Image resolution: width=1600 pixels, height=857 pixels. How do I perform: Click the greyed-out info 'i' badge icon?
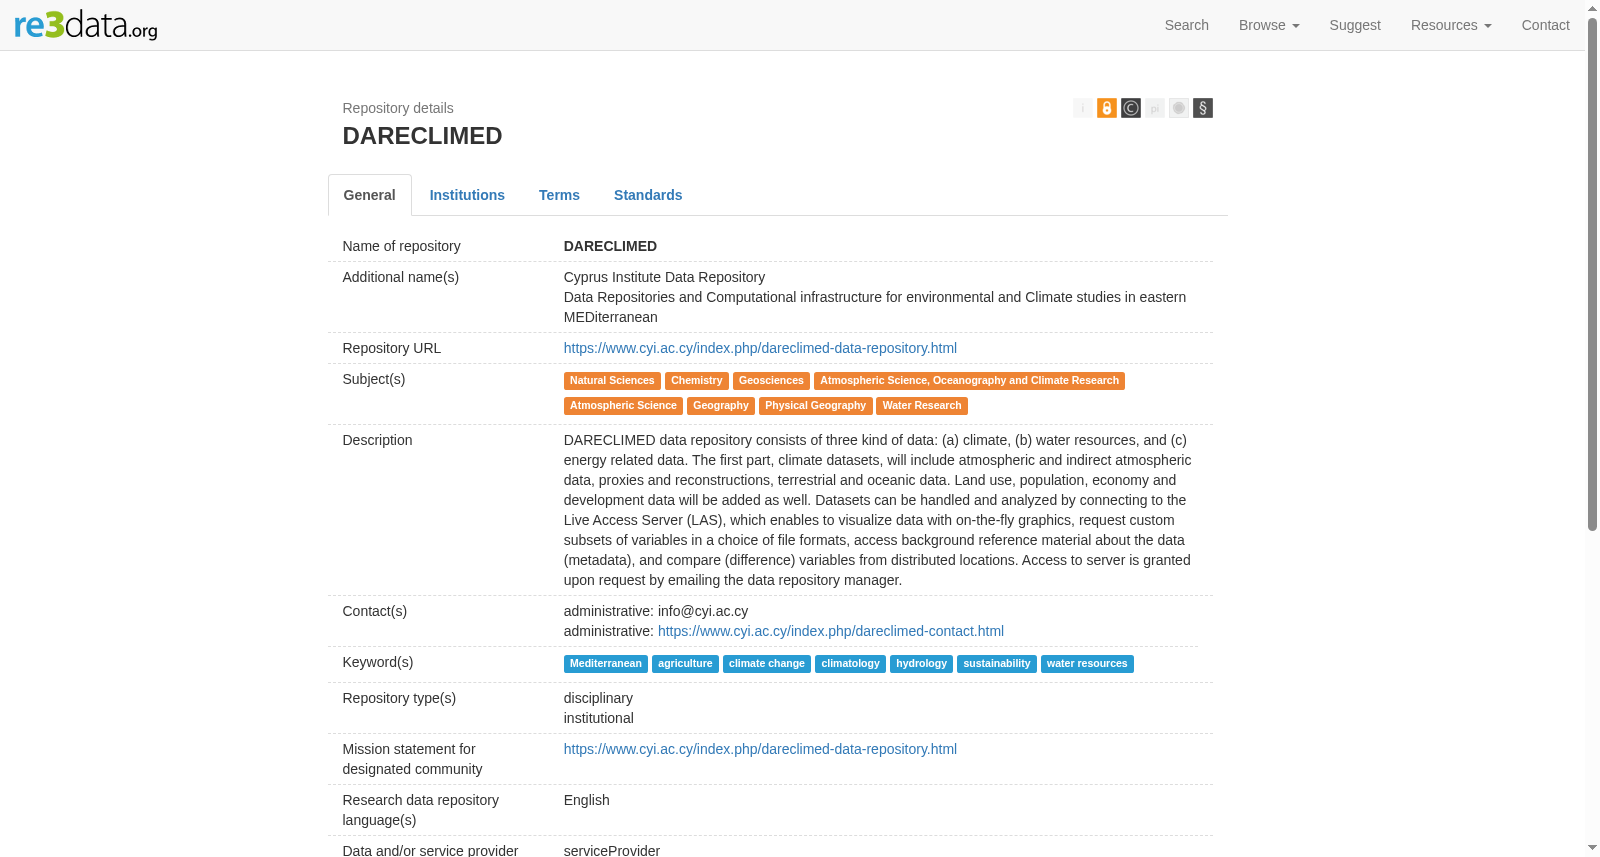[x=1083, y=108]
